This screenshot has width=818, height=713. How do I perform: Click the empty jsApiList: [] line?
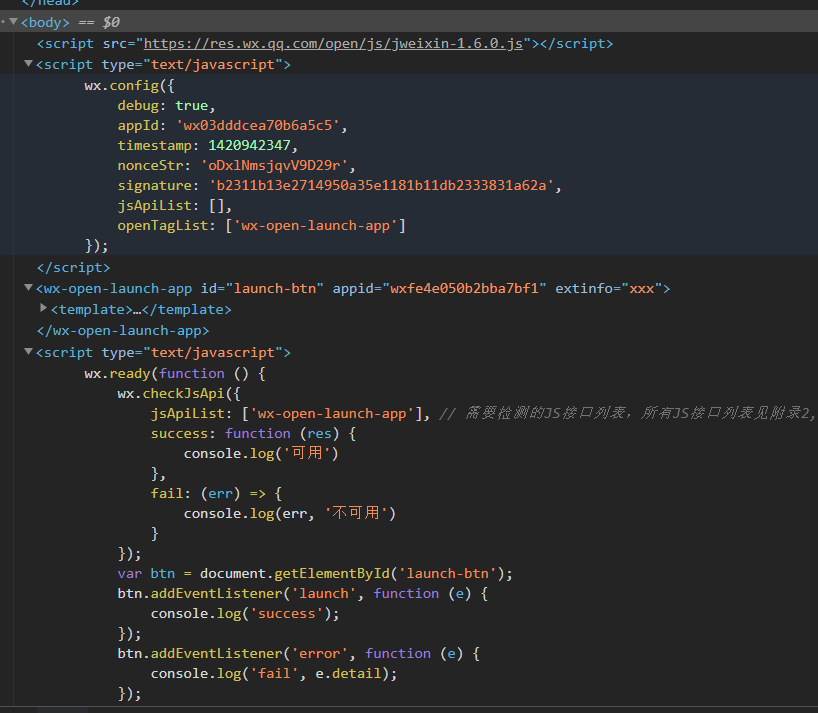coord(175,206)
